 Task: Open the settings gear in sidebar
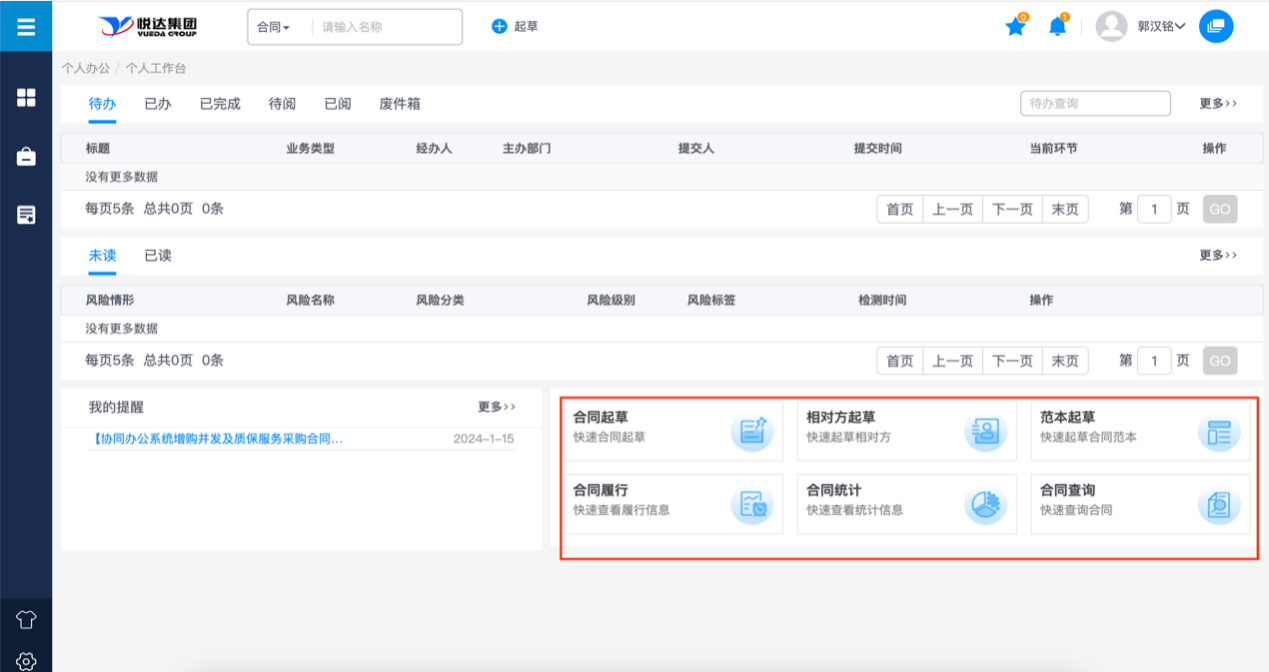tap(26, 660)
